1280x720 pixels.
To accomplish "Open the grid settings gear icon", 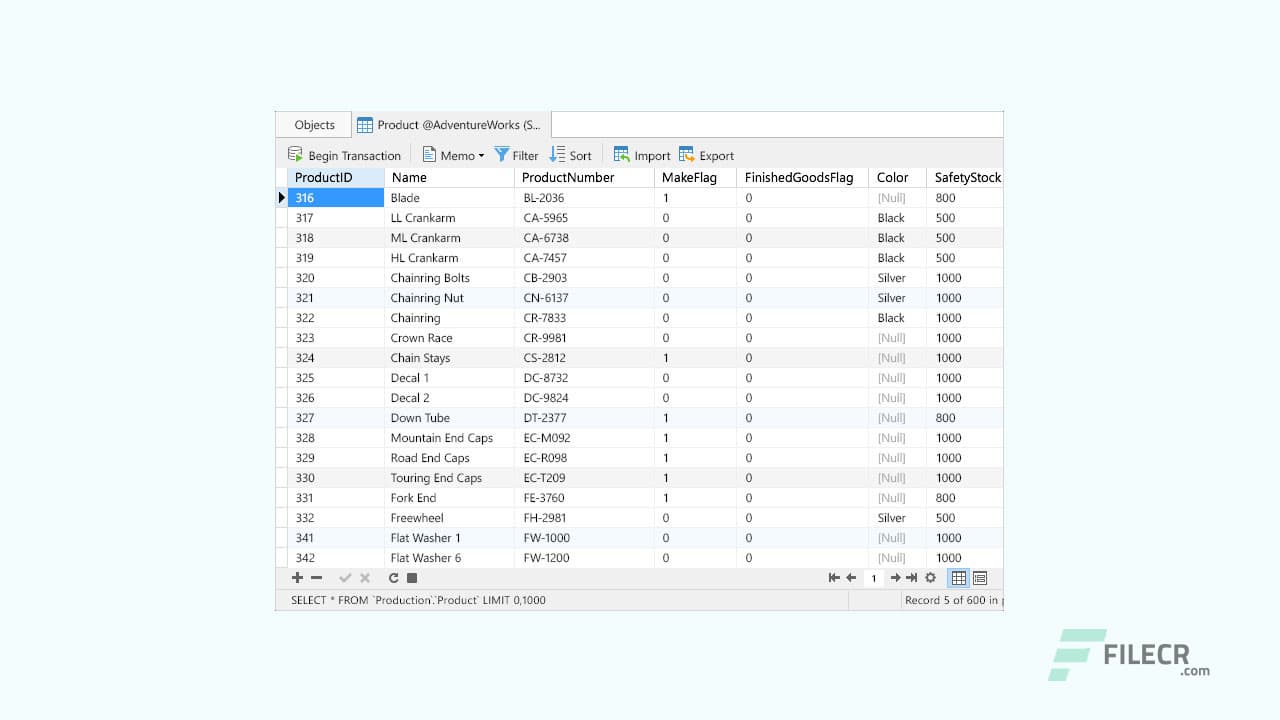I will coord(931,578).
